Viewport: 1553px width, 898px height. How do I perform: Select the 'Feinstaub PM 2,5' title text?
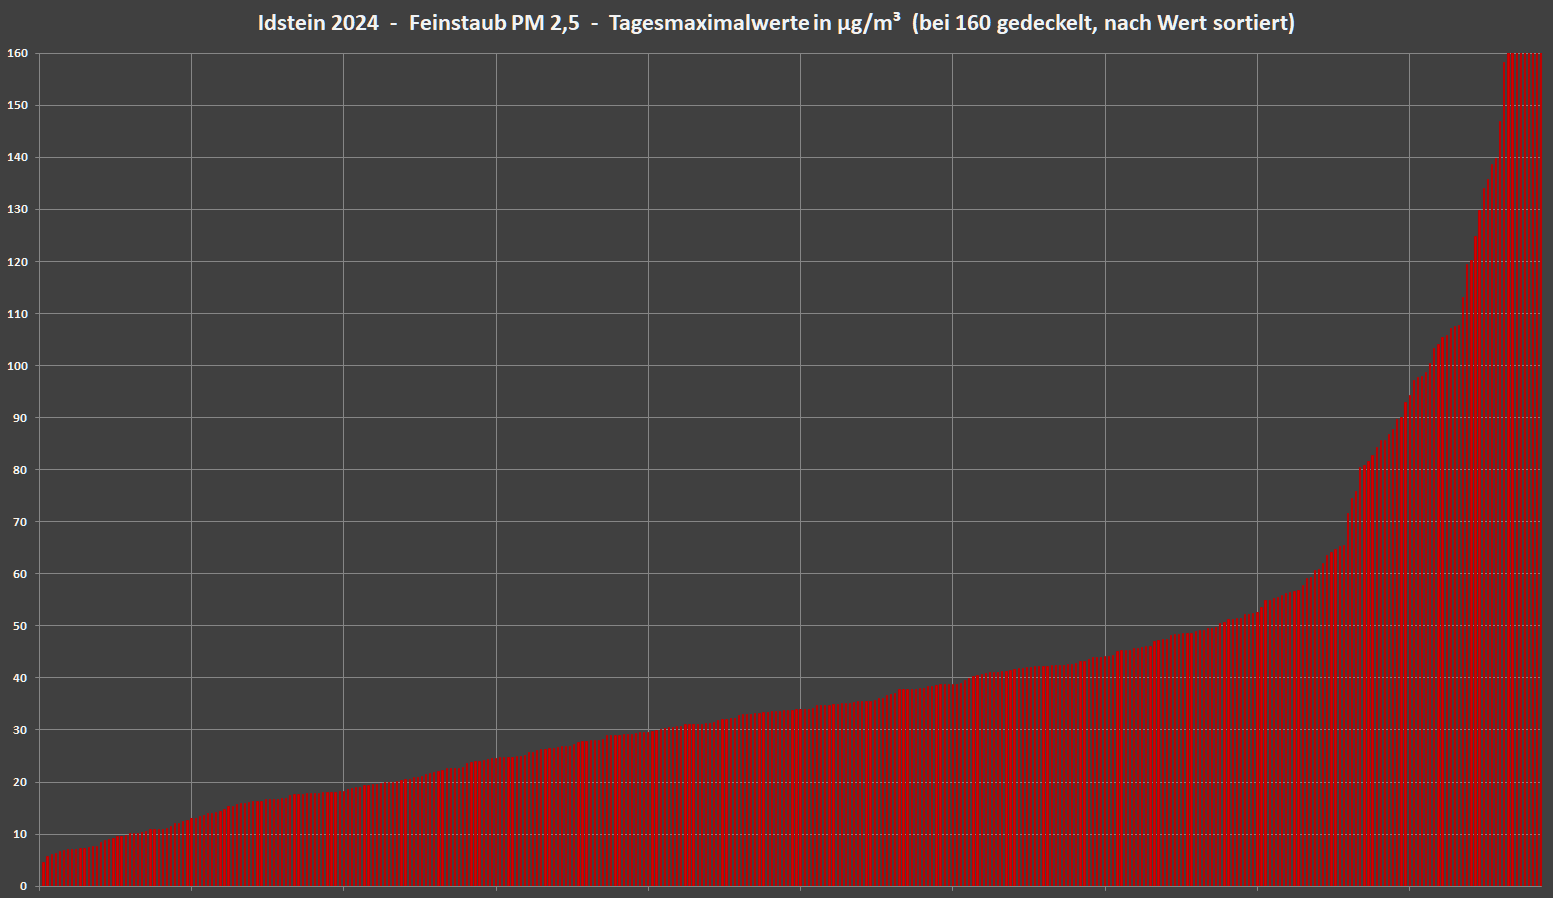pyautogui.click(x=494, y=23)
